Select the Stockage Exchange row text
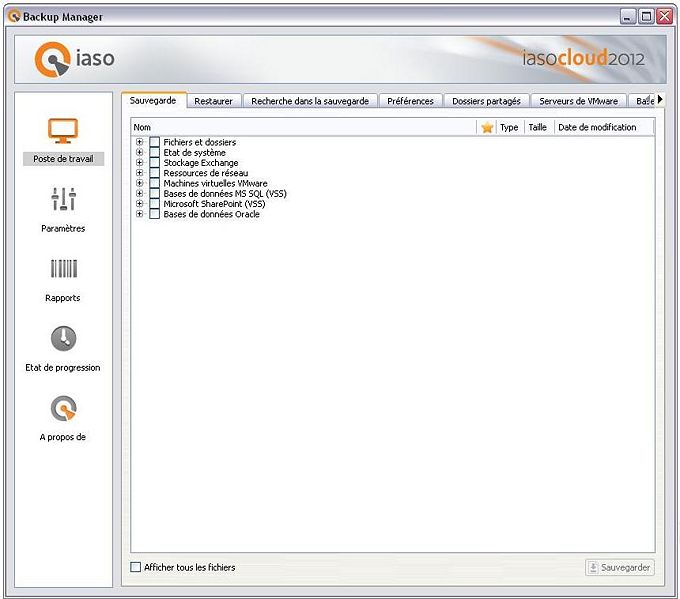This screenshot has height=599, width=680. tap(201, 163)
